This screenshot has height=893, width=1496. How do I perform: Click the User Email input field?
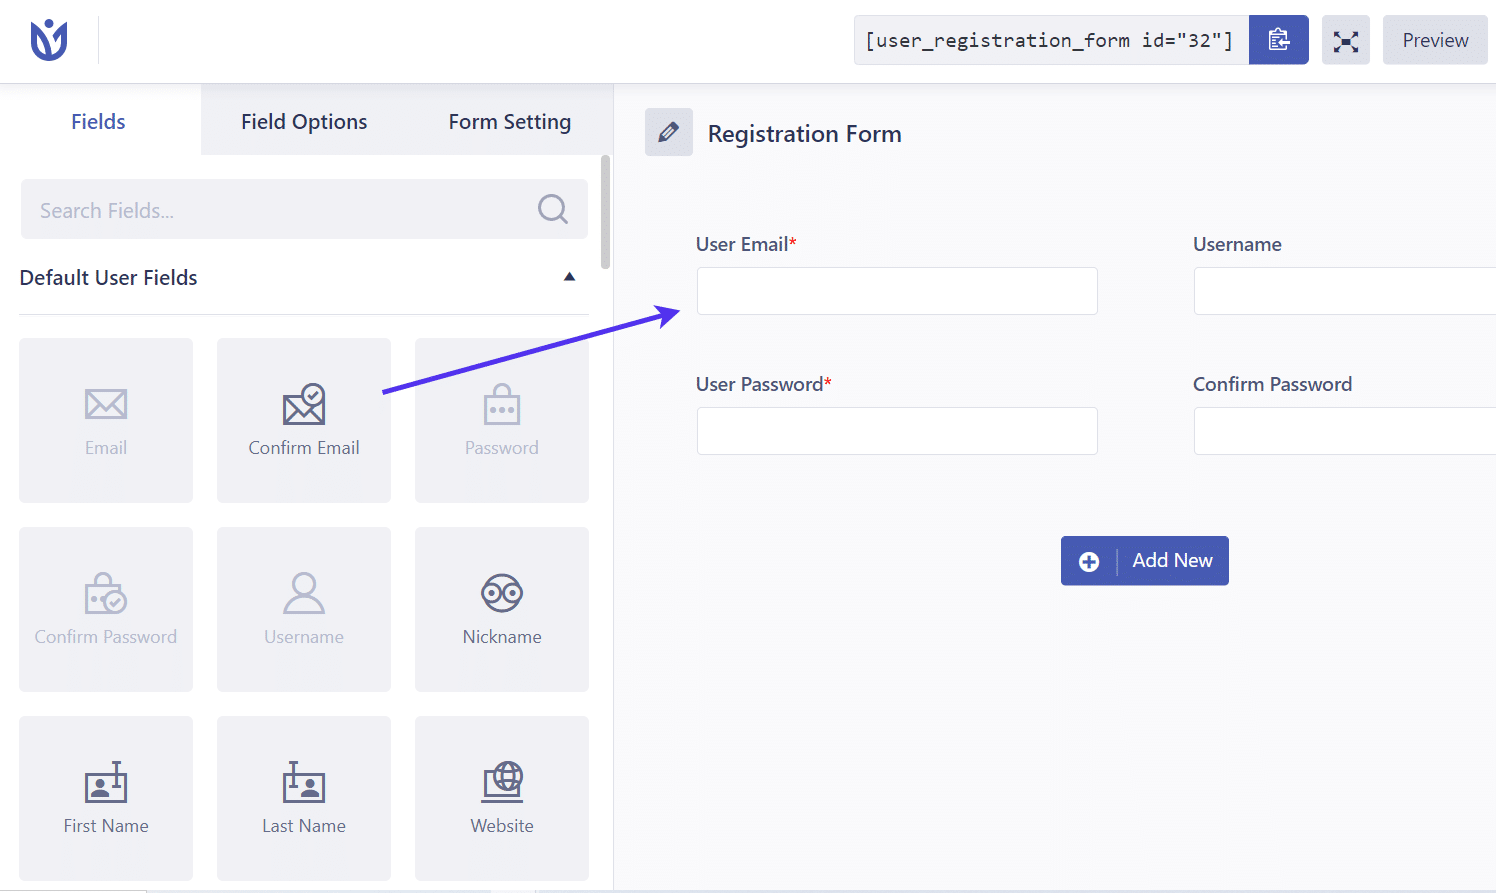click(x=896, y=291)
